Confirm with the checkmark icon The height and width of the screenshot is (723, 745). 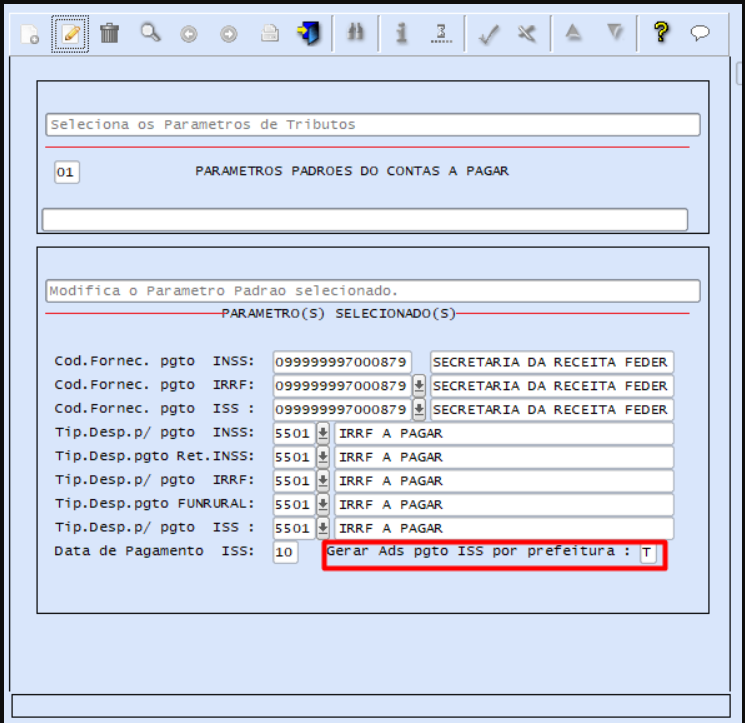point(488,34)
